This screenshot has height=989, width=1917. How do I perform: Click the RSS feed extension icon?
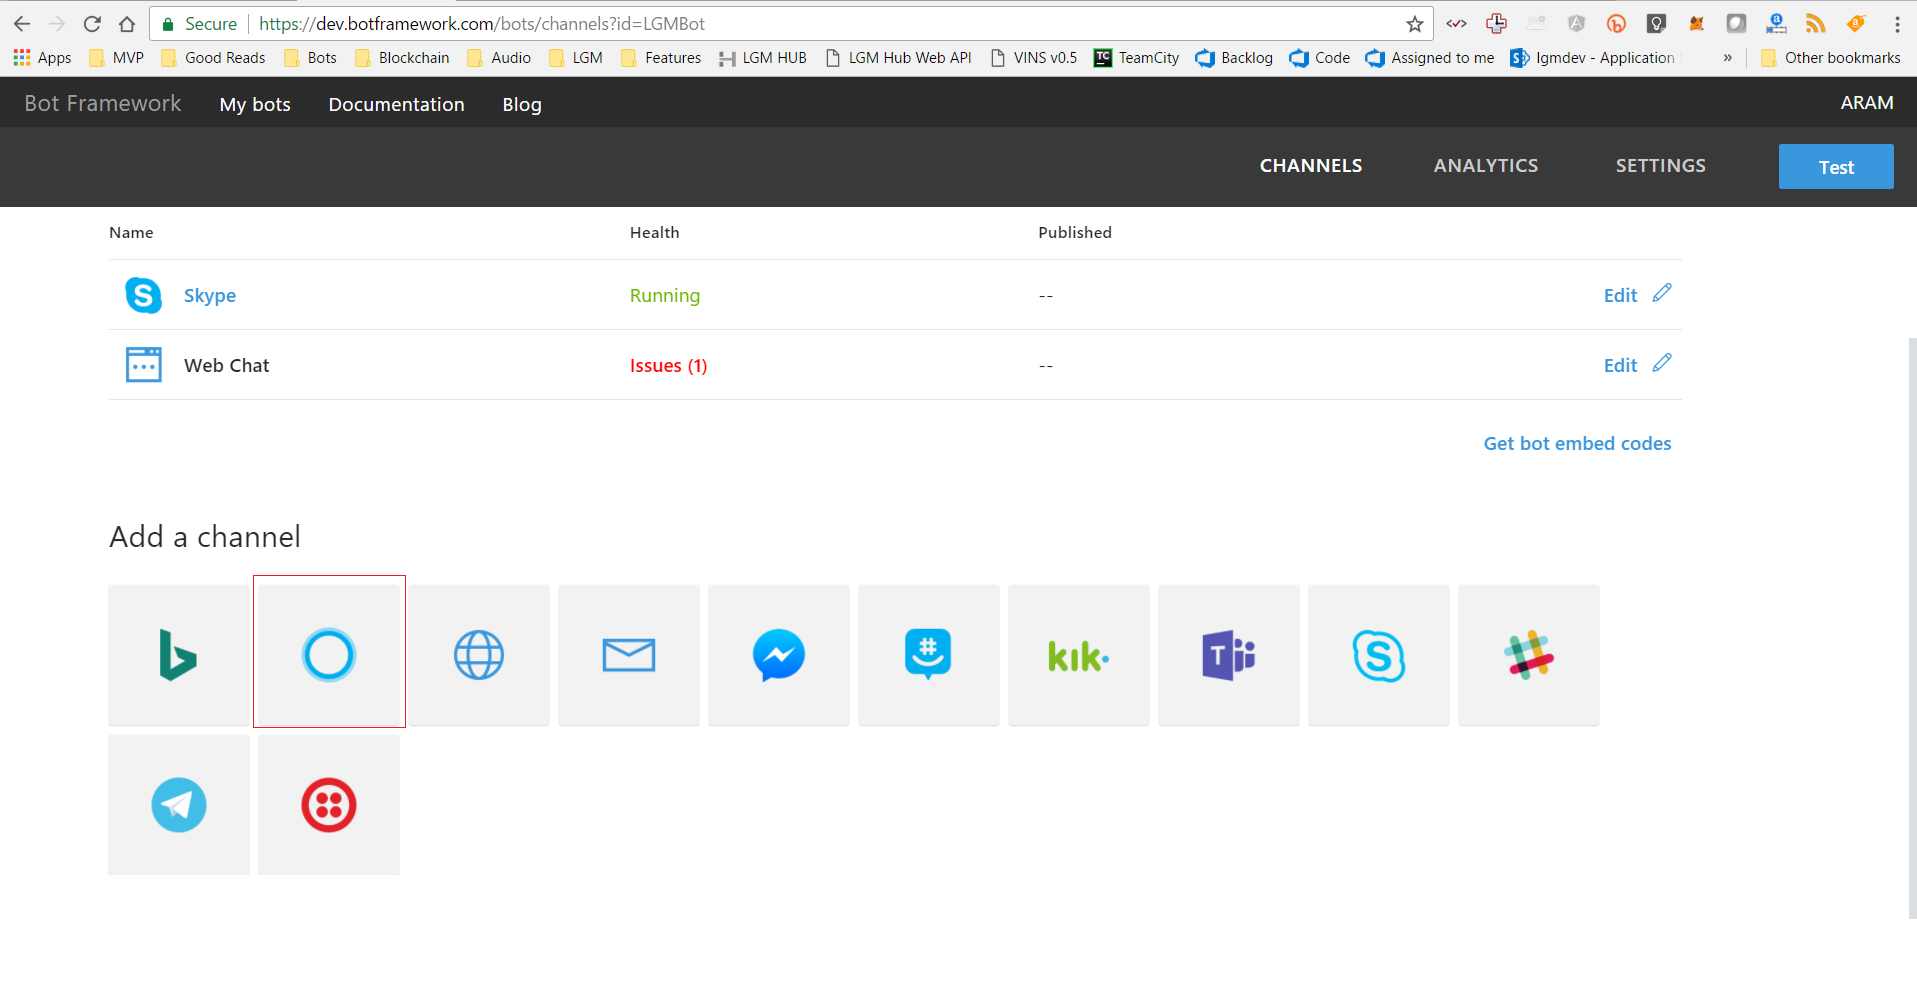(x=1816, y=24)
